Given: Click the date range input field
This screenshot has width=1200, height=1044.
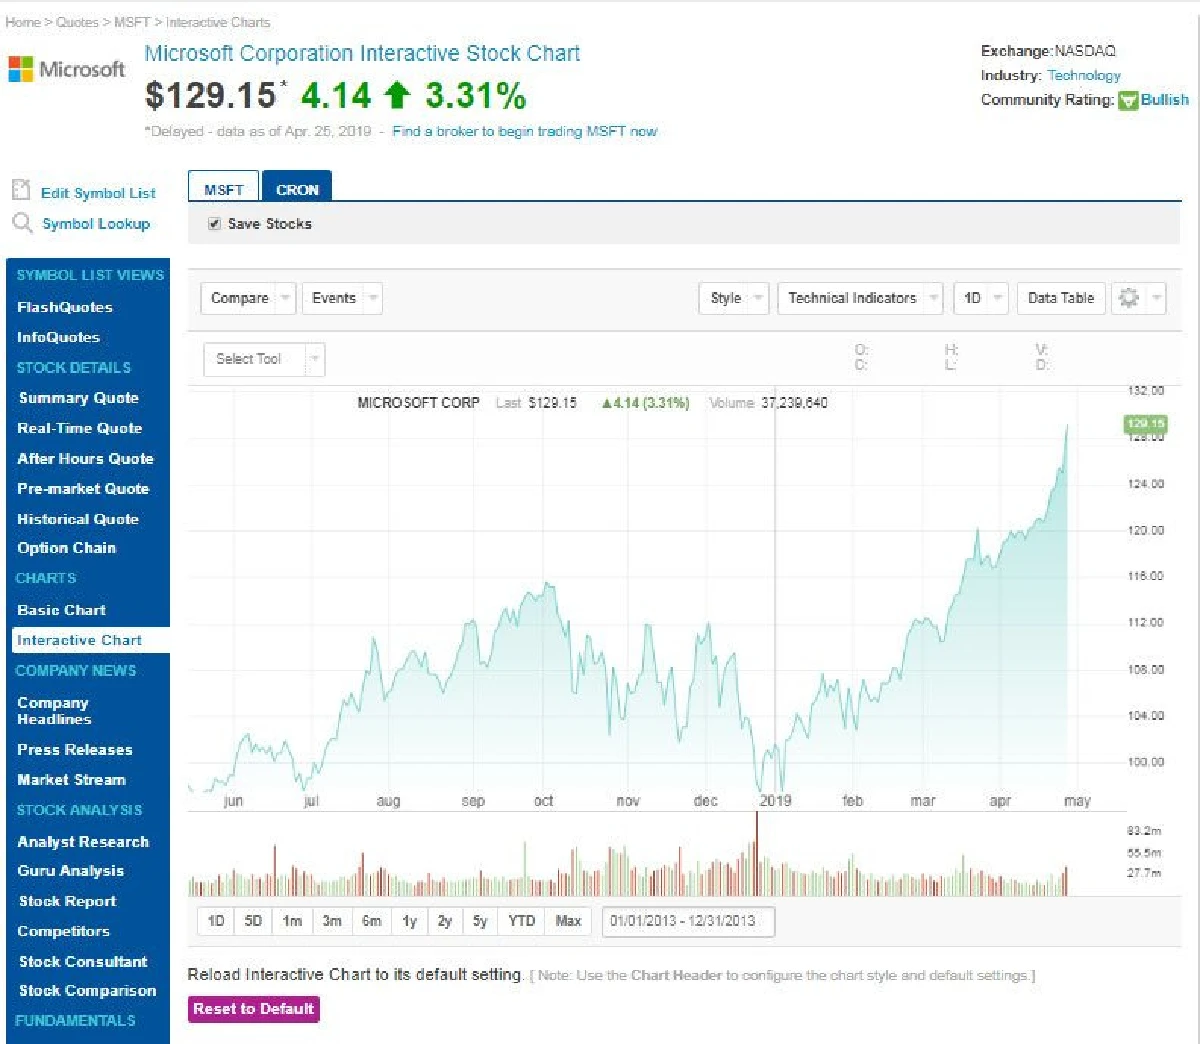Looking at the screenshot, I should [x=687, y=921].
